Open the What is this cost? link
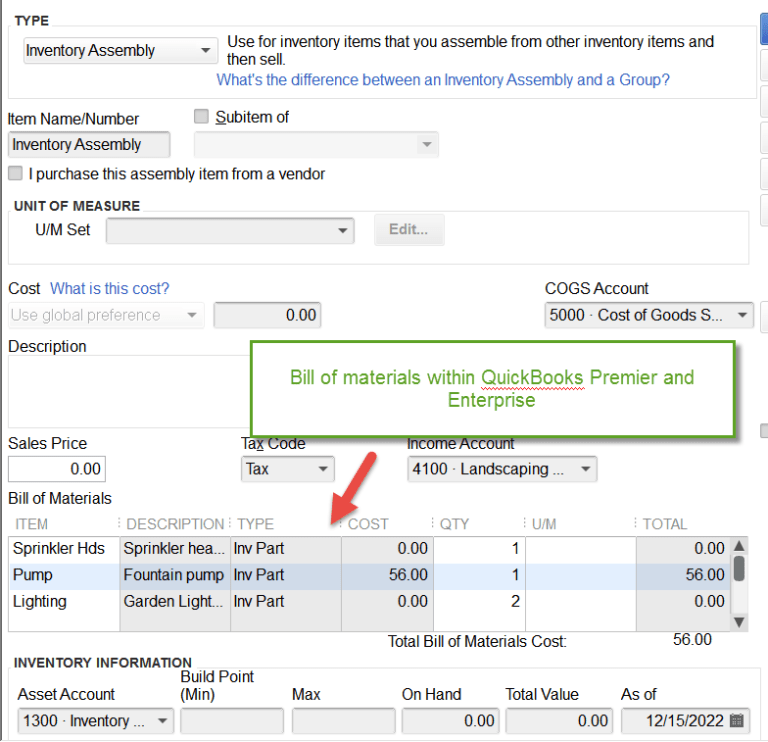The width and height of the screenshot is (768, 742). click(x=109, y=288)
